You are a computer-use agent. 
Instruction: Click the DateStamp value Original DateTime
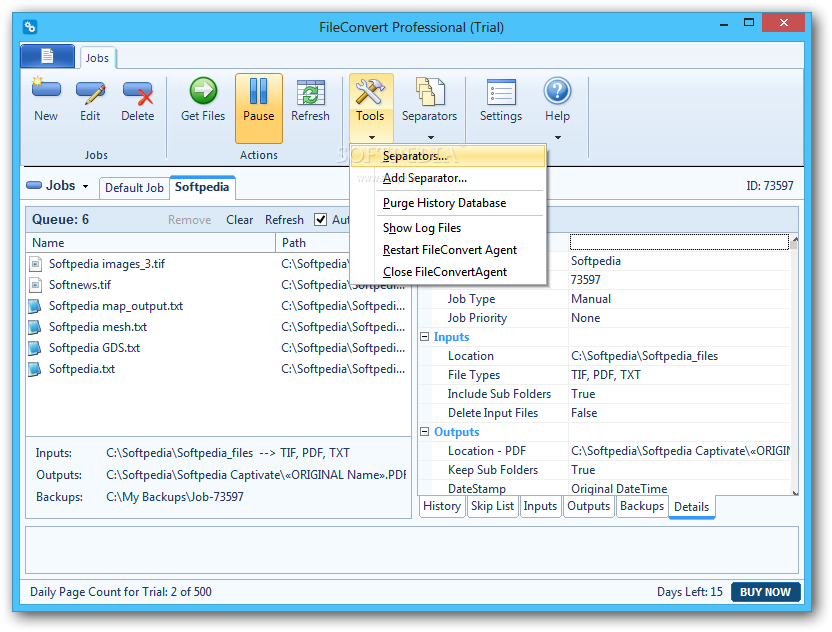[x=619, y=489]
